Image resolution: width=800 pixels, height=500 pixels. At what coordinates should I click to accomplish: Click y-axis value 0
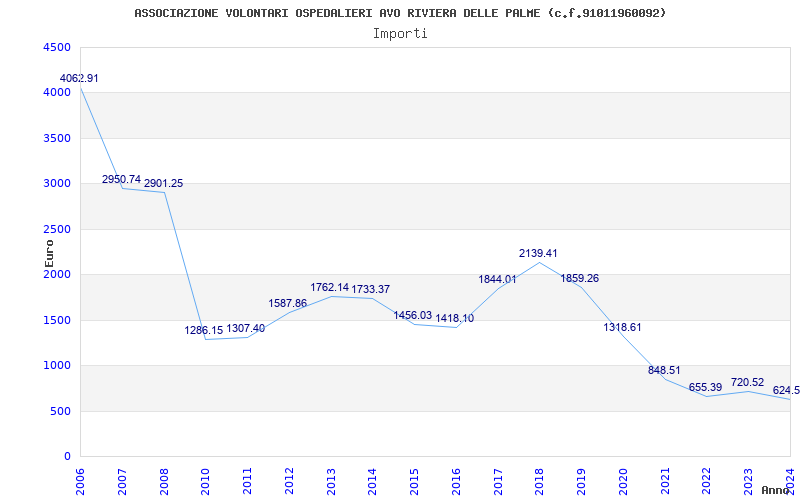coord(67,457)
